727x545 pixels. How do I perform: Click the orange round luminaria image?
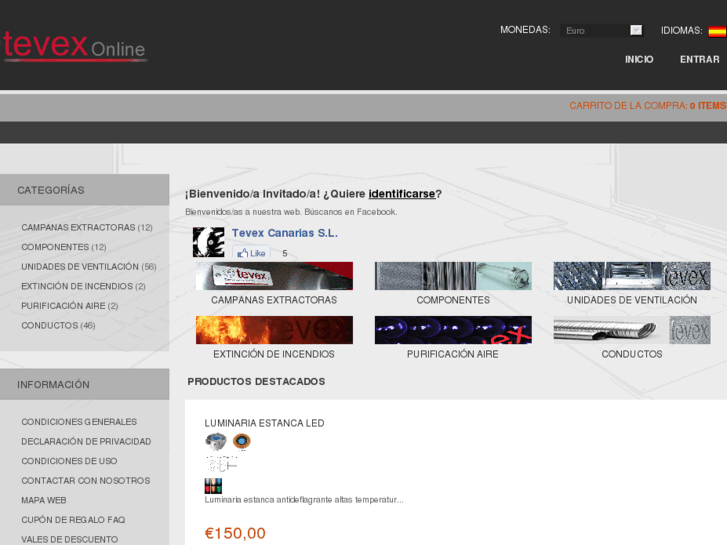tap(242, 441)
